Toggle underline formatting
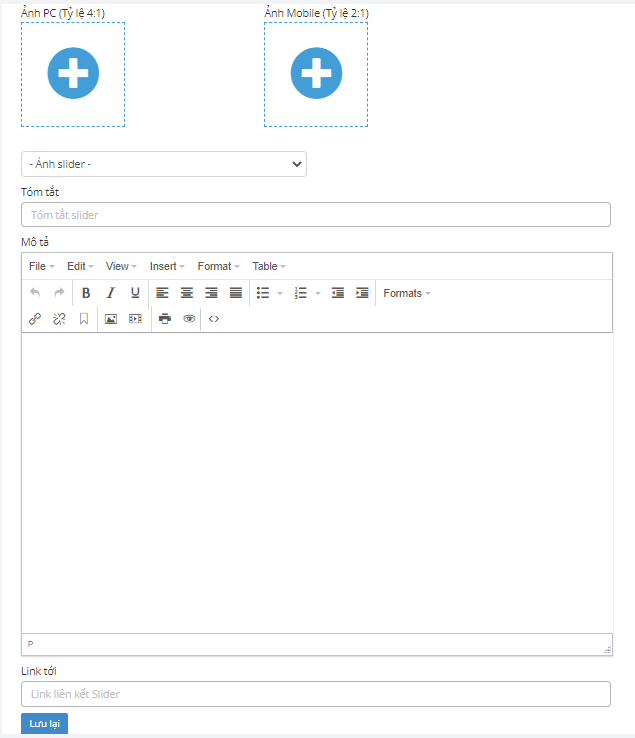The image size is (635, 738). [135, 293]
